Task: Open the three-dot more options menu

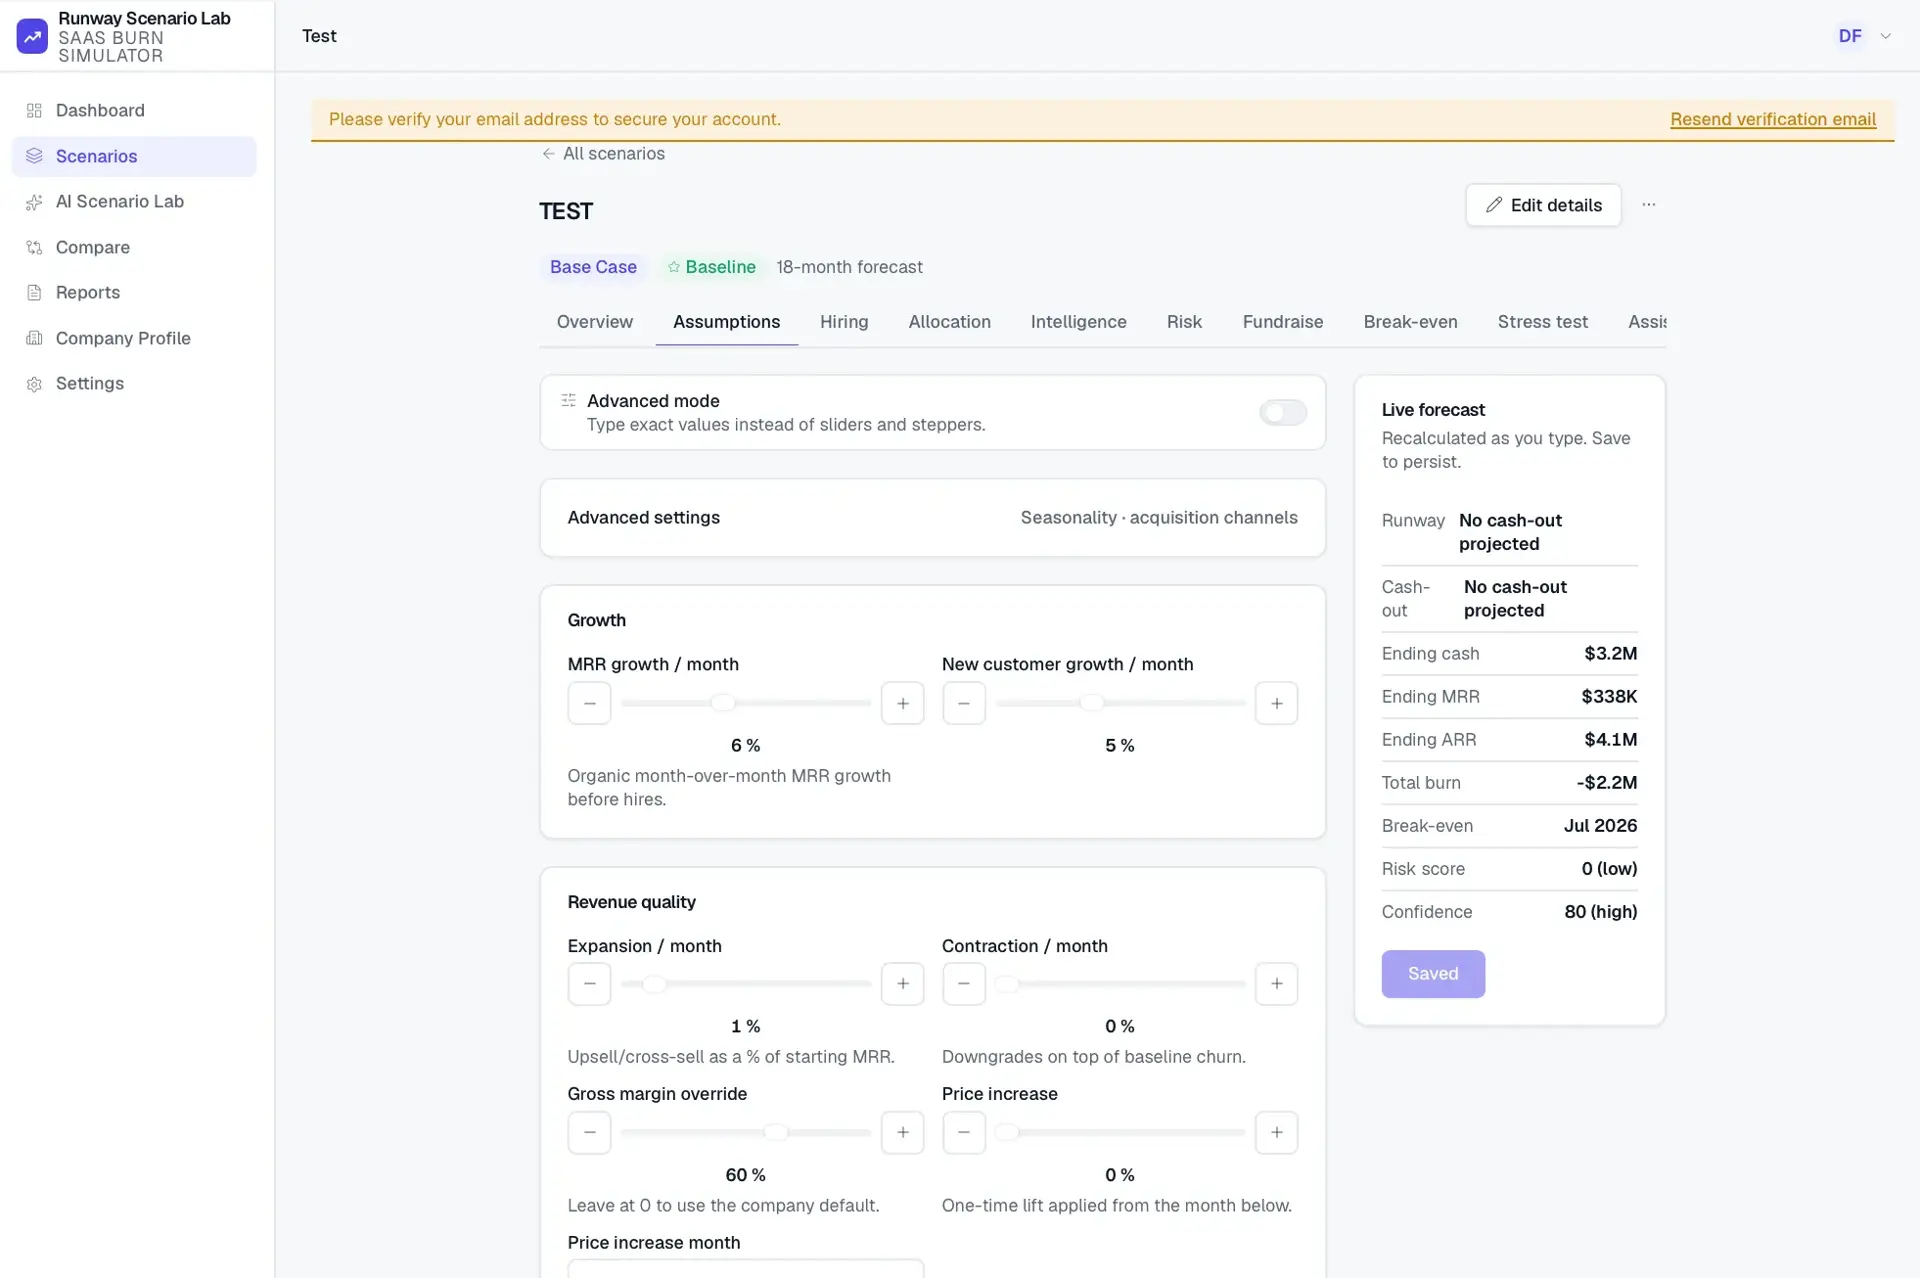Action: (1648, 205)
